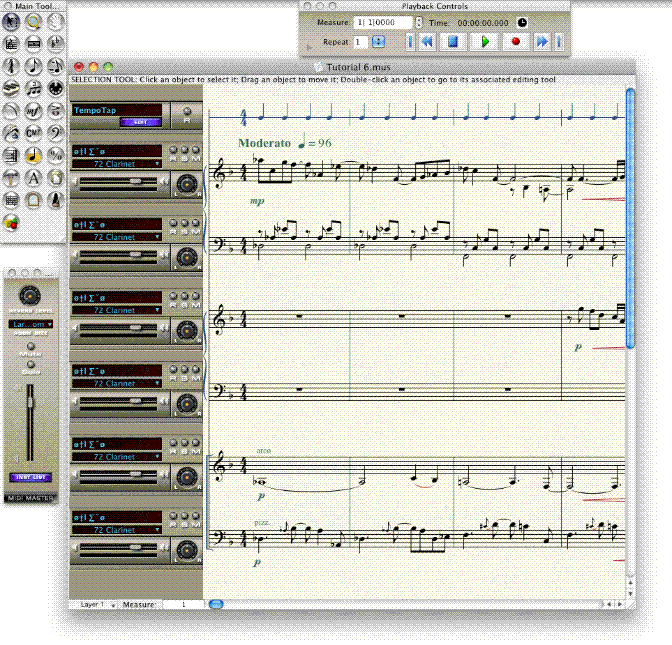Pick the Expression tool marked mf
The image size is (672, 645).
click(33, 110)
